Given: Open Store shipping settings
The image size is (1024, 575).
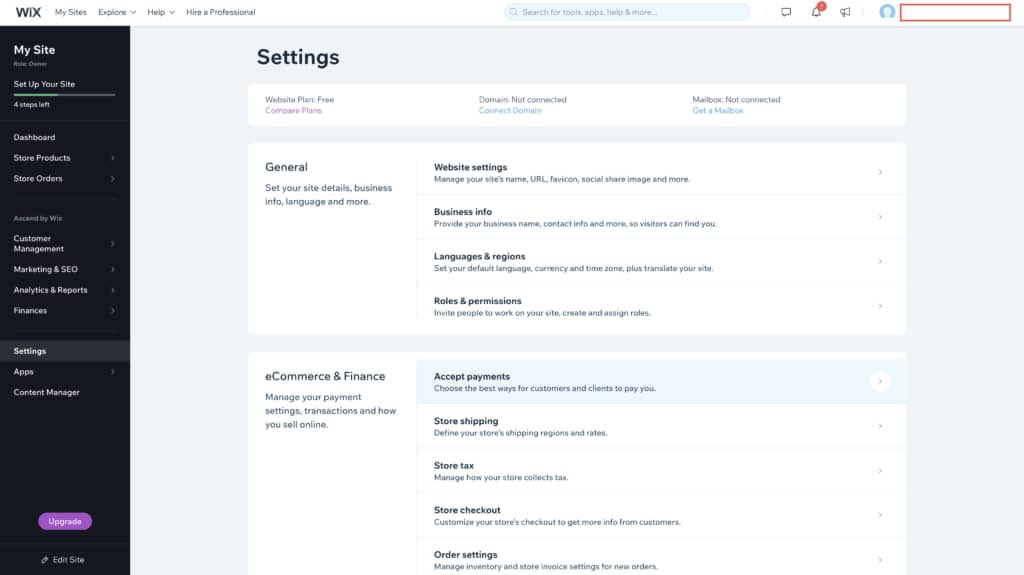Looking at the screenshot, I should tap(662, 426).
